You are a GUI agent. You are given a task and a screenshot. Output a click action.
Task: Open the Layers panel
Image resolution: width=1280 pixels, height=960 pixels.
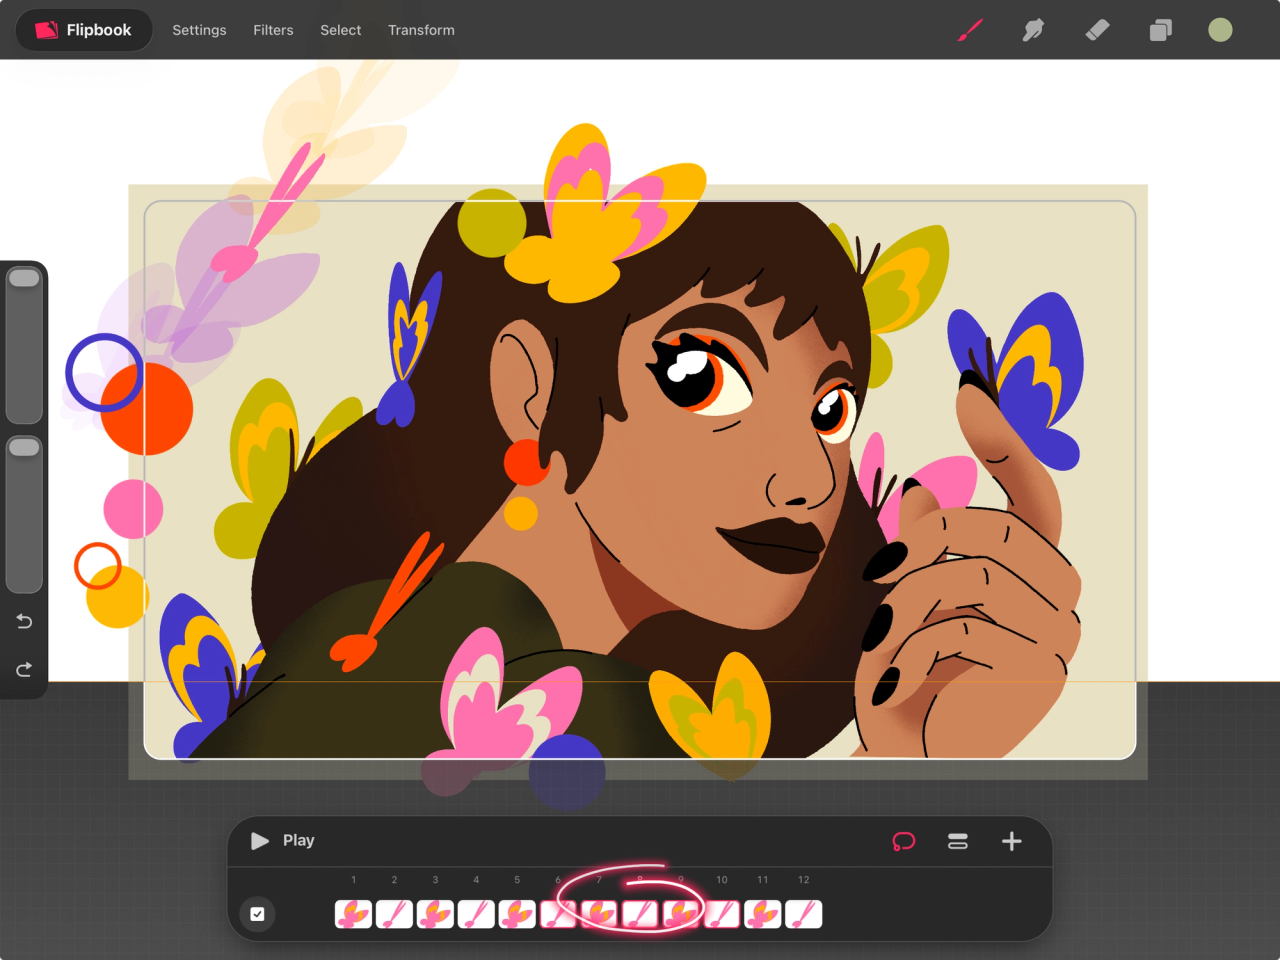click(1160, 30)
